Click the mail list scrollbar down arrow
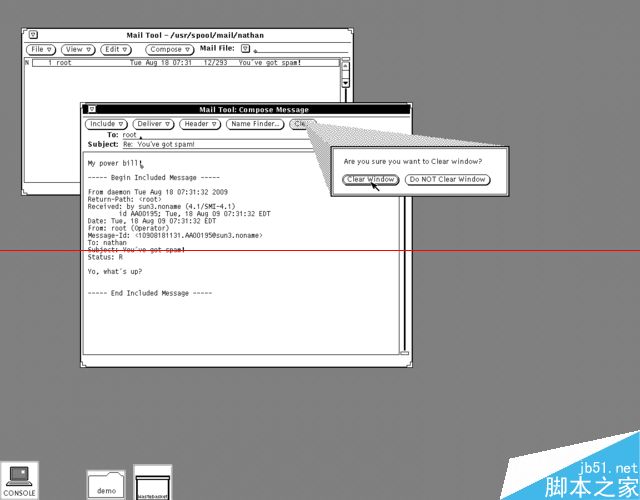This screenshot has width=640, height=500. 345,83
